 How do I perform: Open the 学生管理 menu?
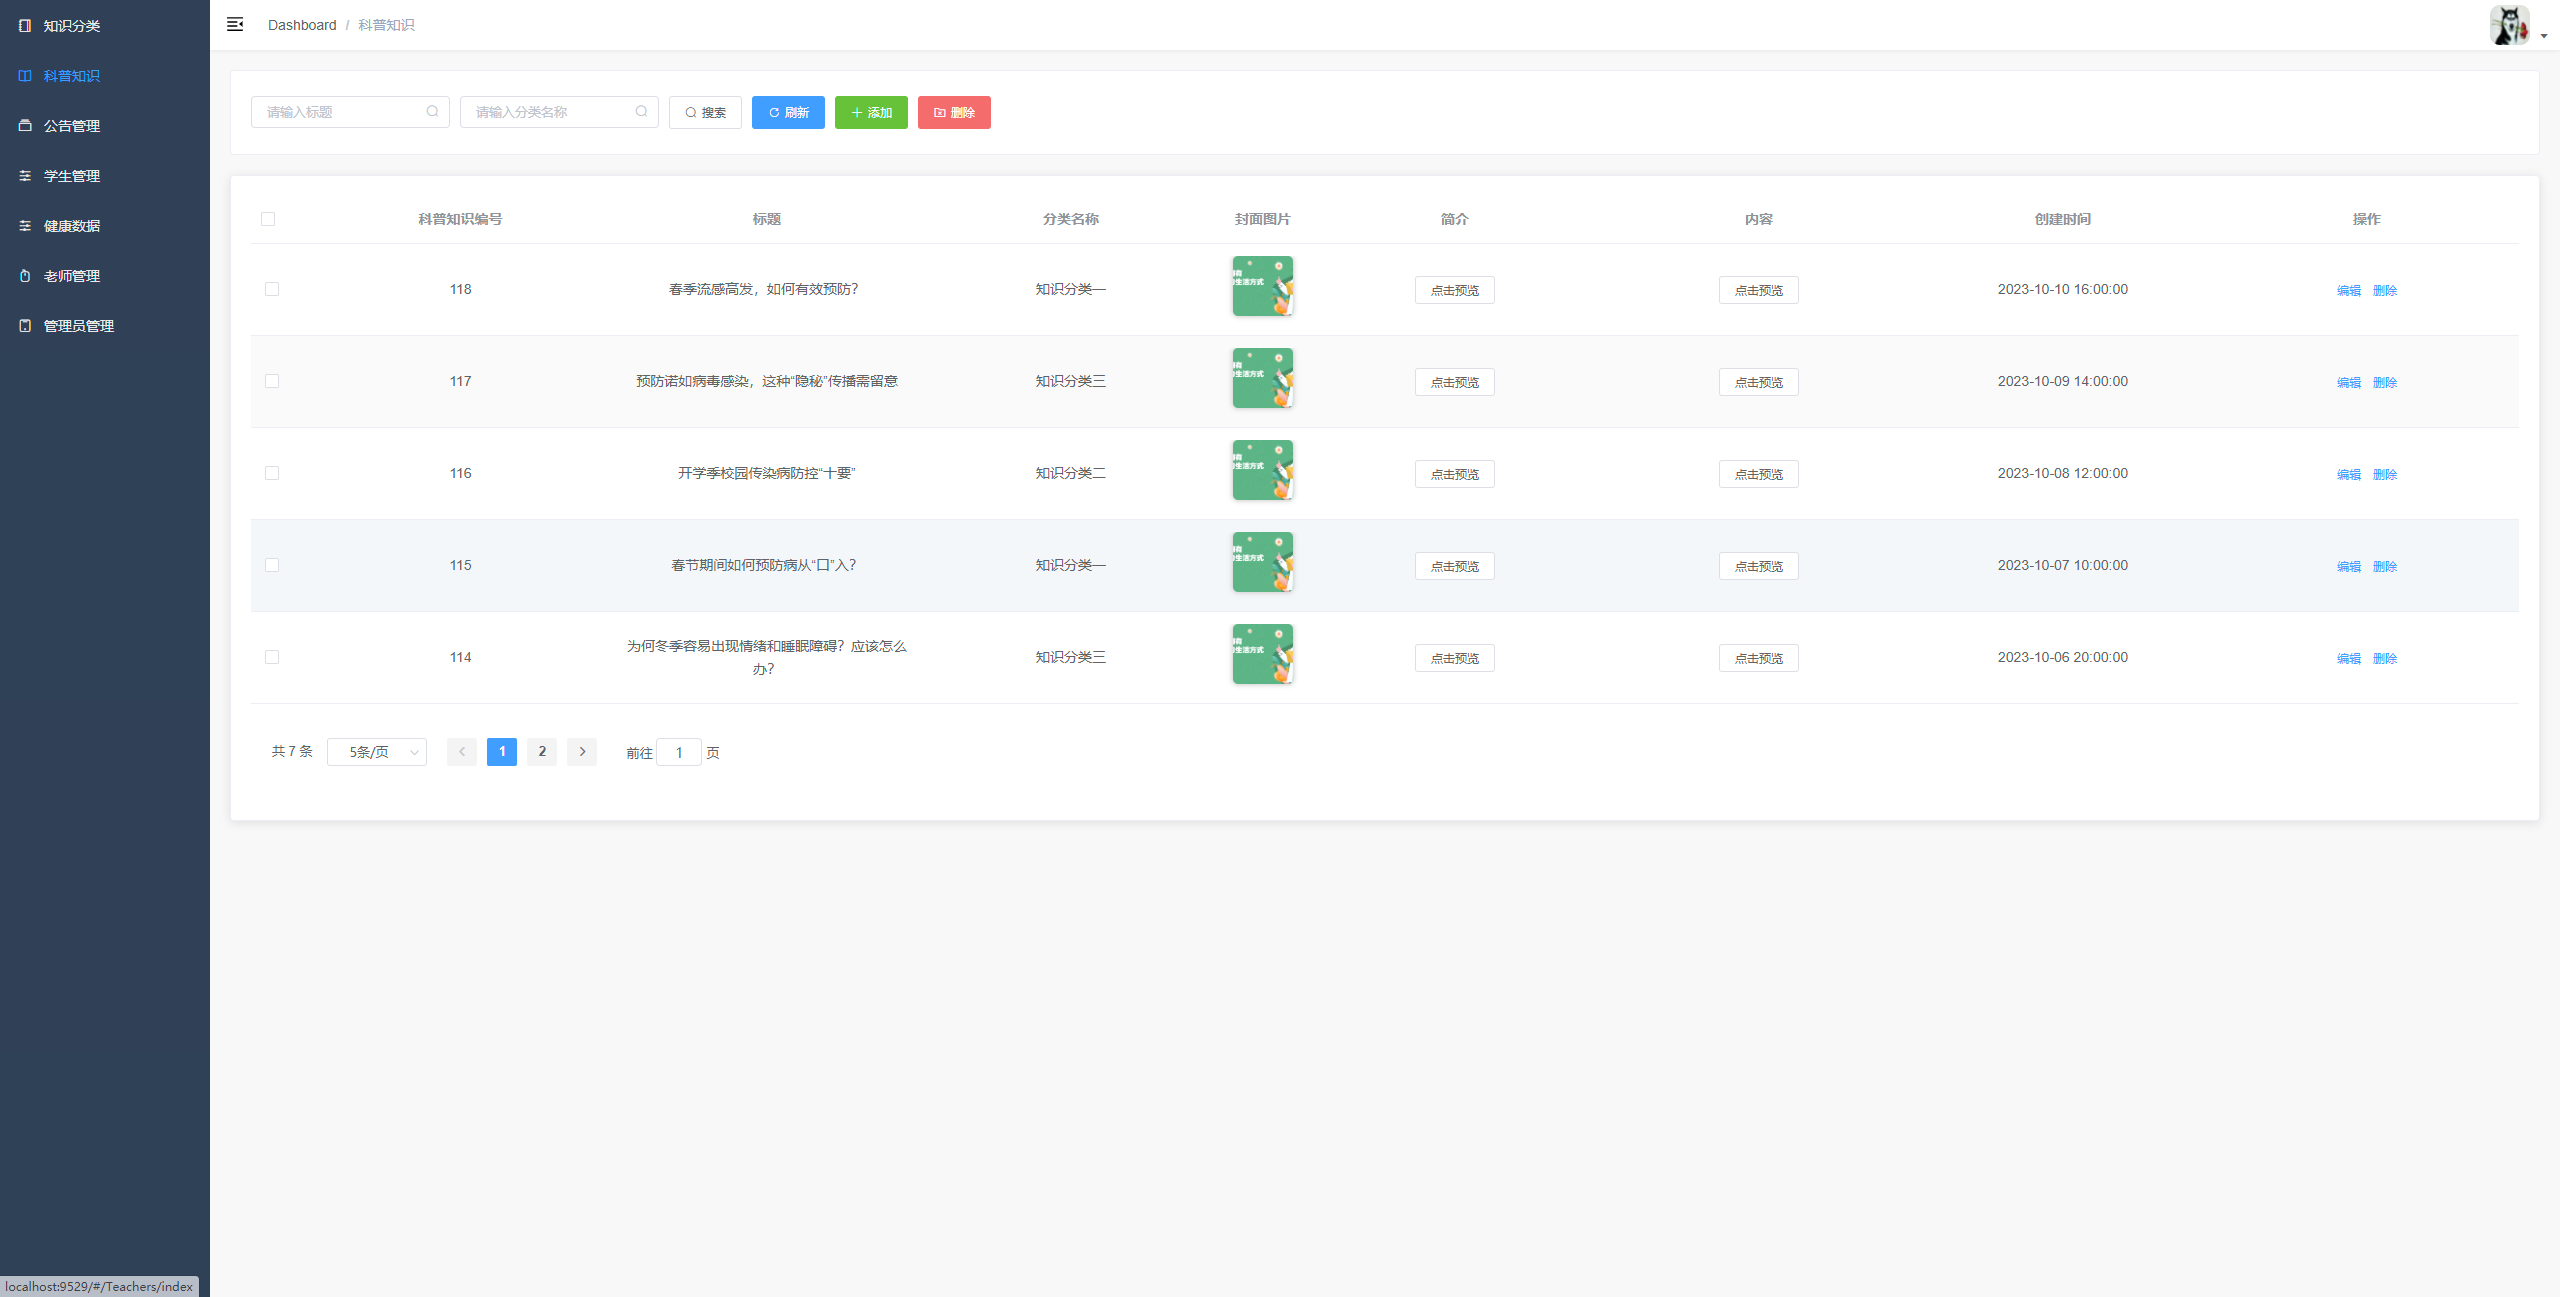click(x=105, y=176)
